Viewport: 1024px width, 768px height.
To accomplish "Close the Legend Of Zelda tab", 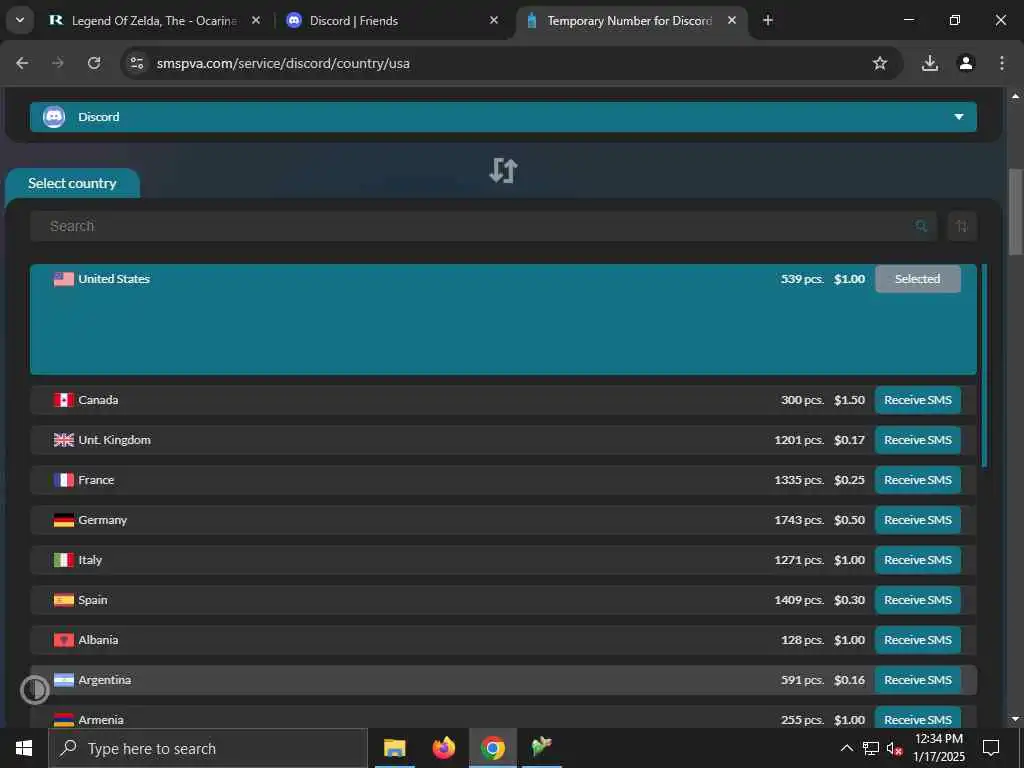I will (256, 21).
